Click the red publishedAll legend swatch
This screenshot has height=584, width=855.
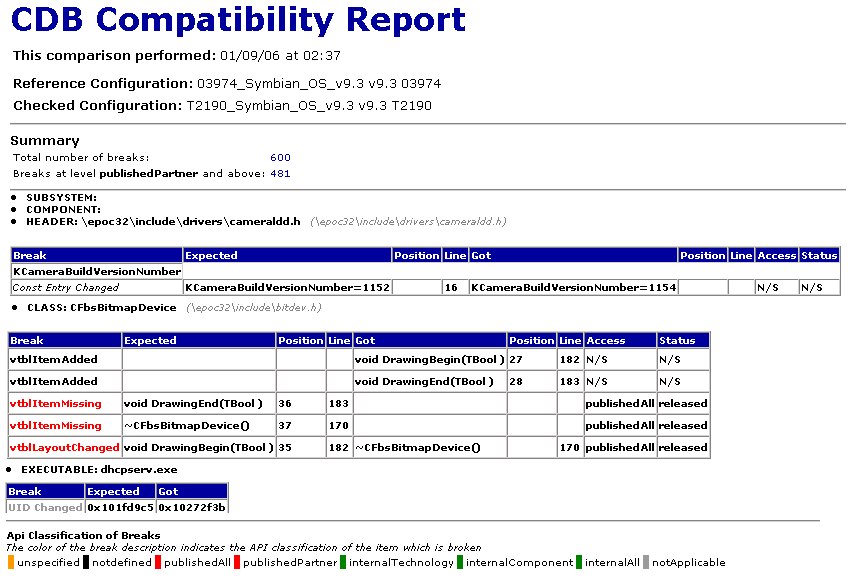pos(158,562)
